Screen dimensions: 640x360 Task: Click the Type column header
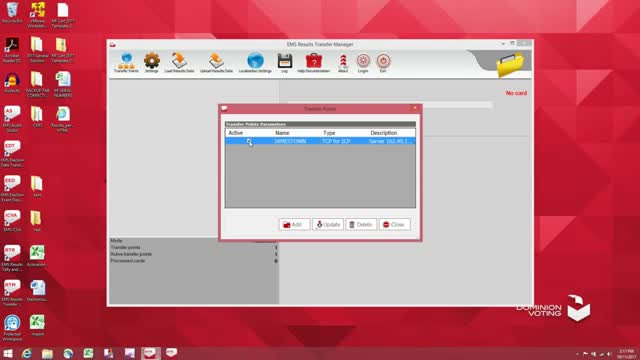point(329,133)
